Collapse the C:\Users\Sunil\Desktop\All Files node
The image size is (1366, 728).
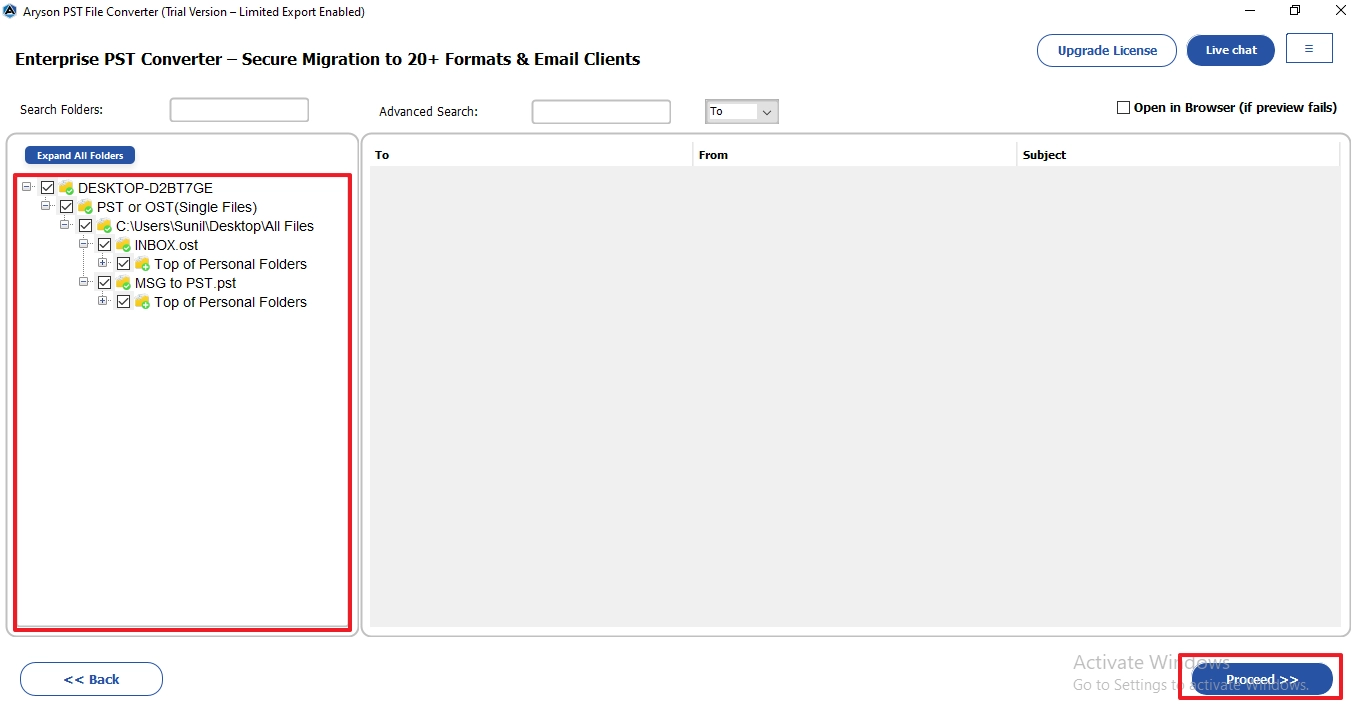pos(65,225)
